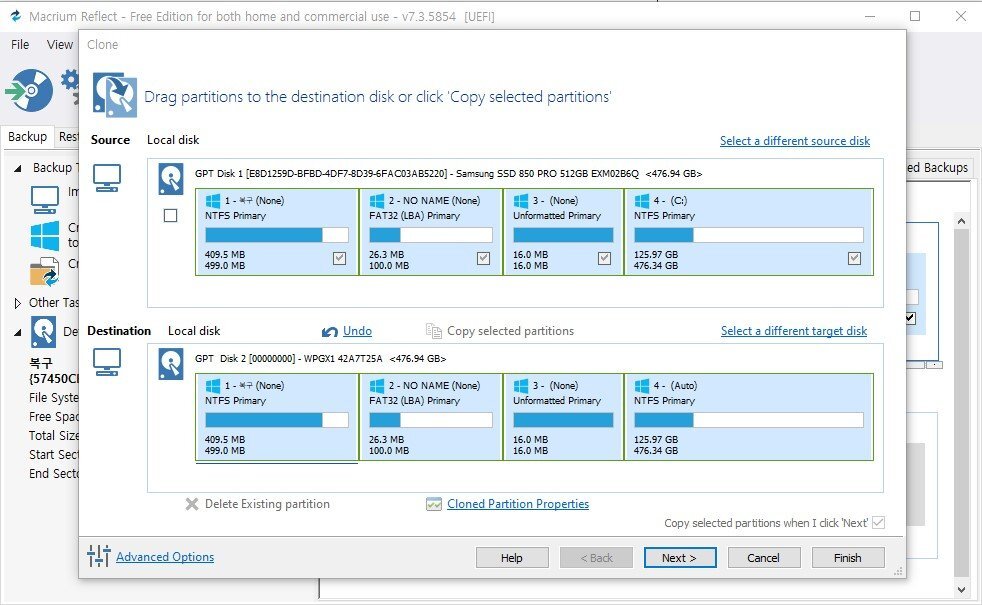The image size is (982, 605).
Task: Toggle the checkbox in the background window
Action: pos(911,318)
